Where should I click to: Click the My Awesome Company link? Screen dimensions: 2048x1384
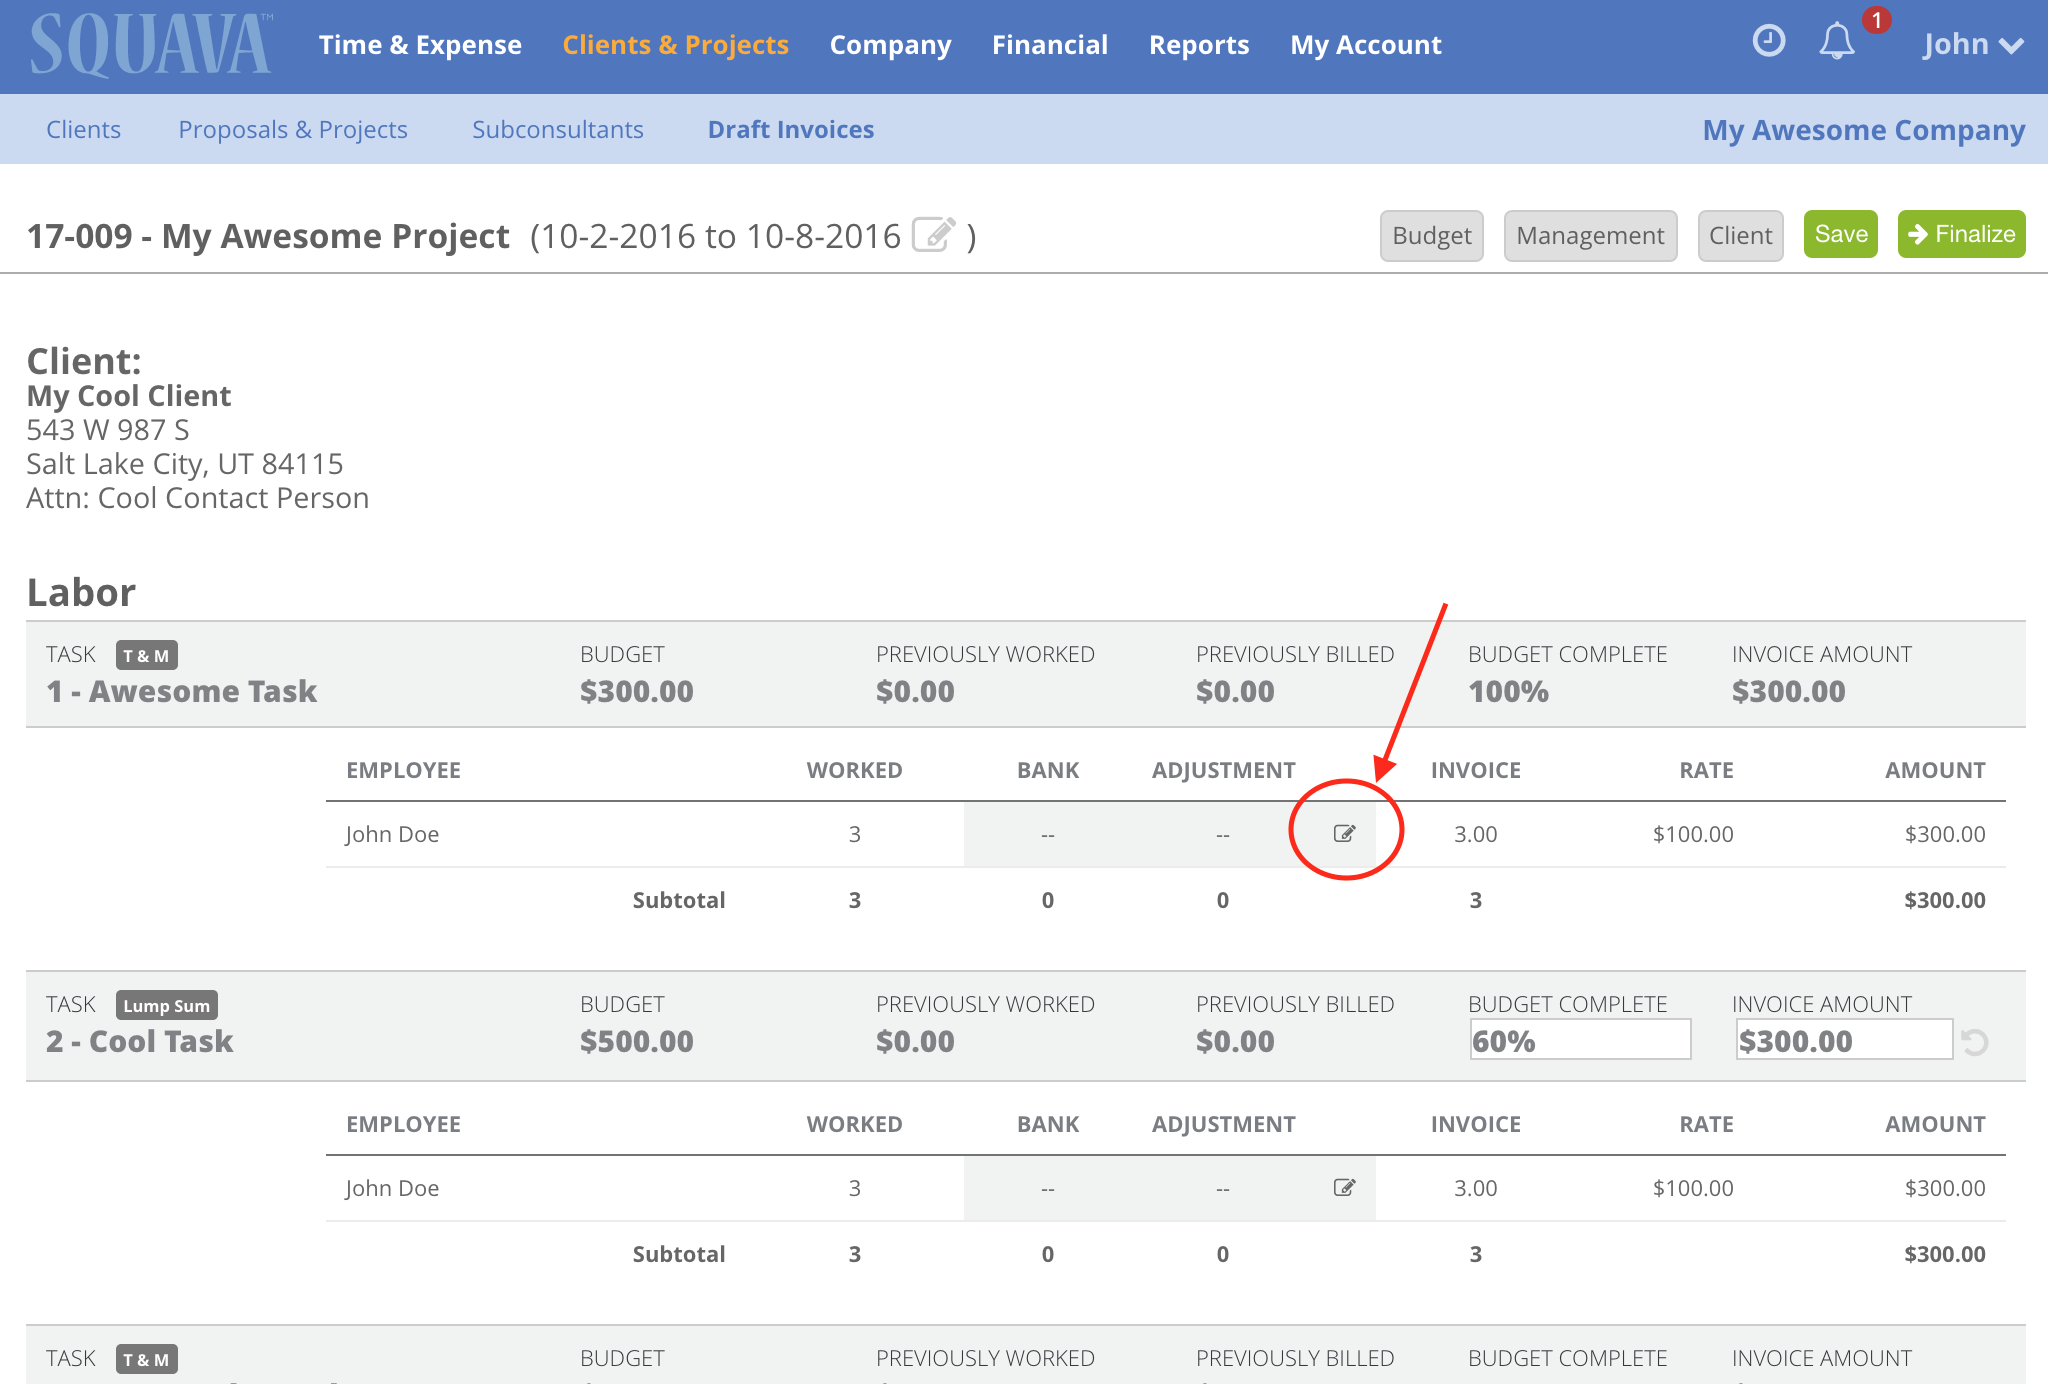(1864, 130)
